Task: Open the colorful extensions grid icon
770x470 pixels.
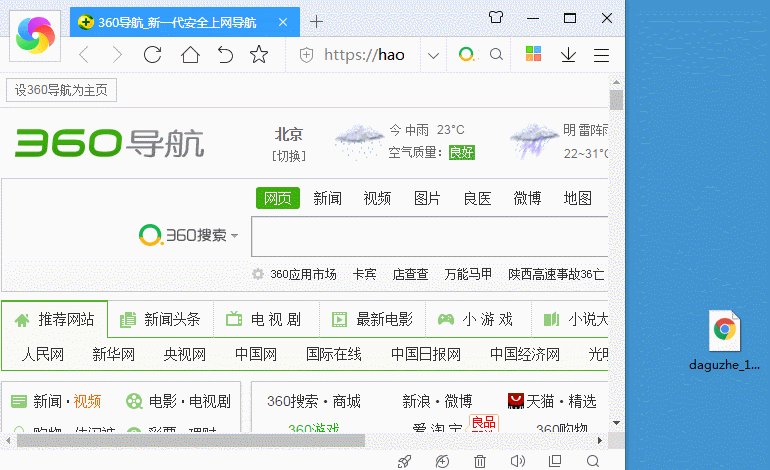Action: (534, 55)
